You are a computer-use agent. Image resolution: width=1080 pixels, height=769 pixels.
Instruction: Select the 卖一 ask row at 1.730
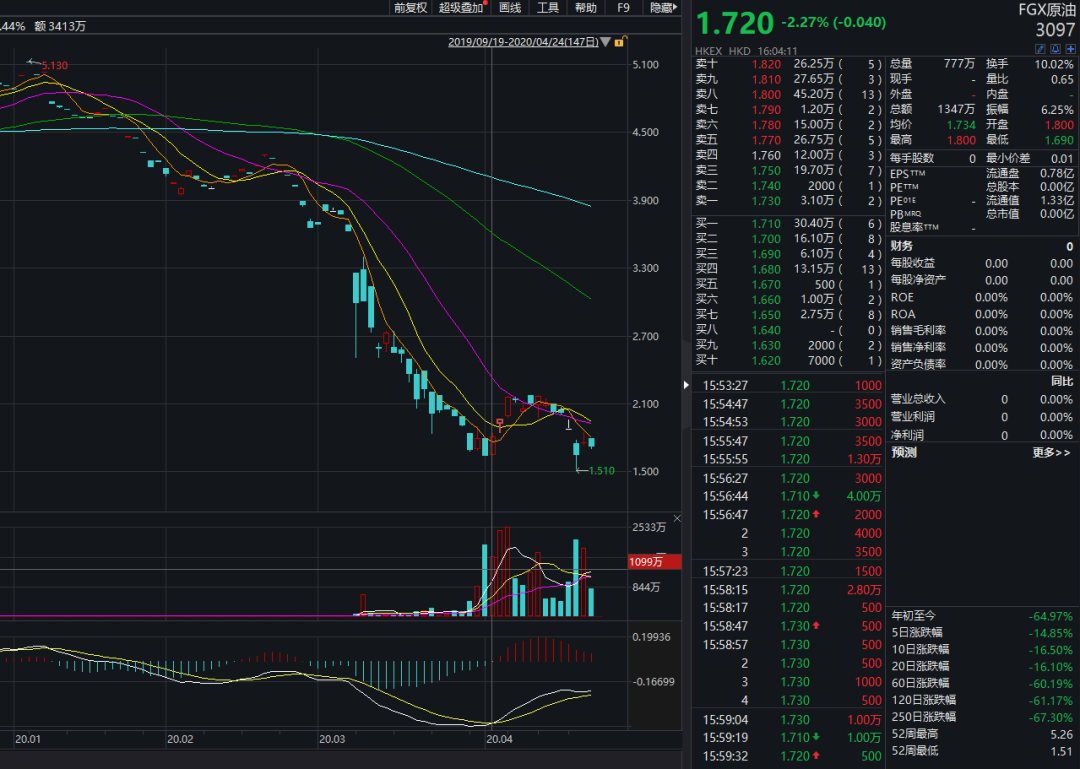coord(788,201)
